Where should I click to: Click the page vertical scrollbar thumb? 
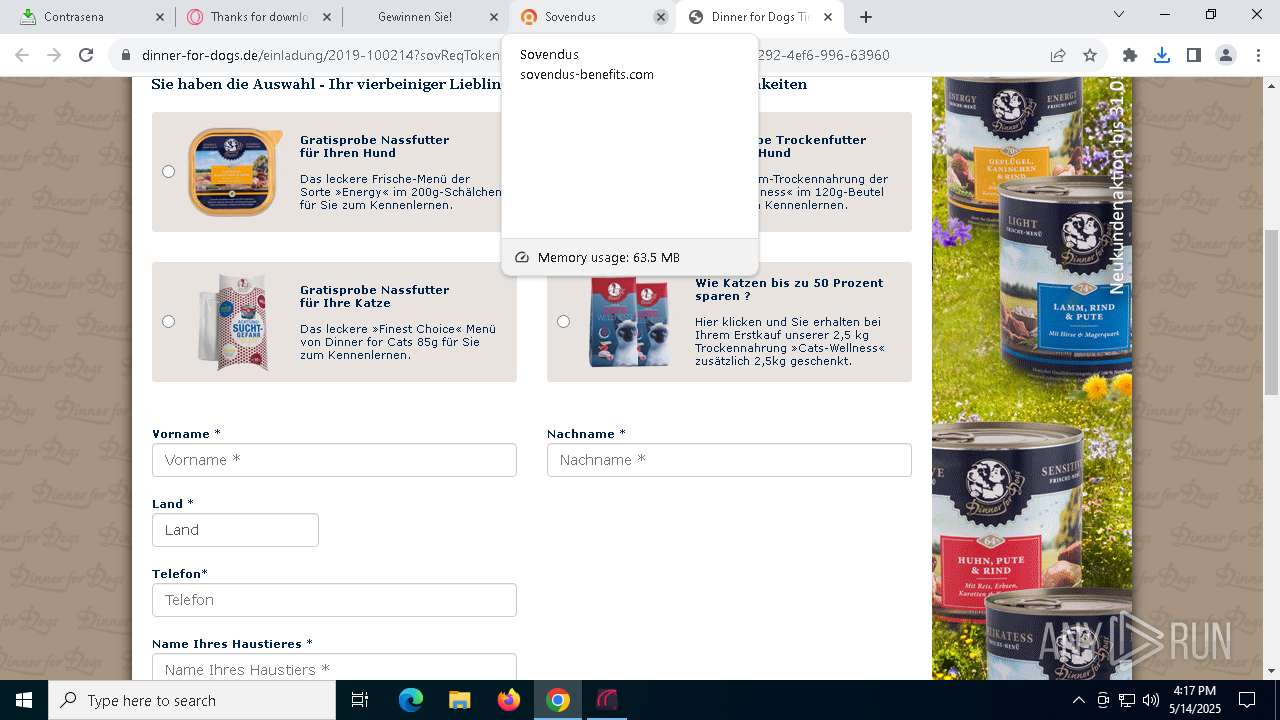coord(1271,312)
